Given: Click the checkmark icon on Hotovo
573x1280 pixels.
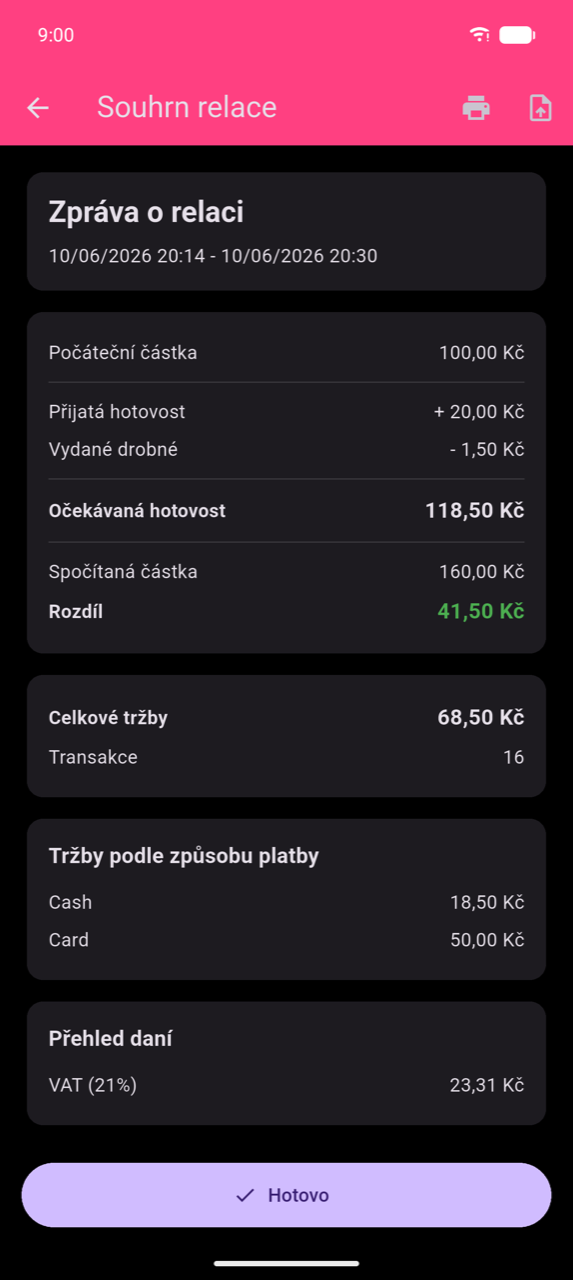Looking at the screenshot, I should click(245, 1195).
